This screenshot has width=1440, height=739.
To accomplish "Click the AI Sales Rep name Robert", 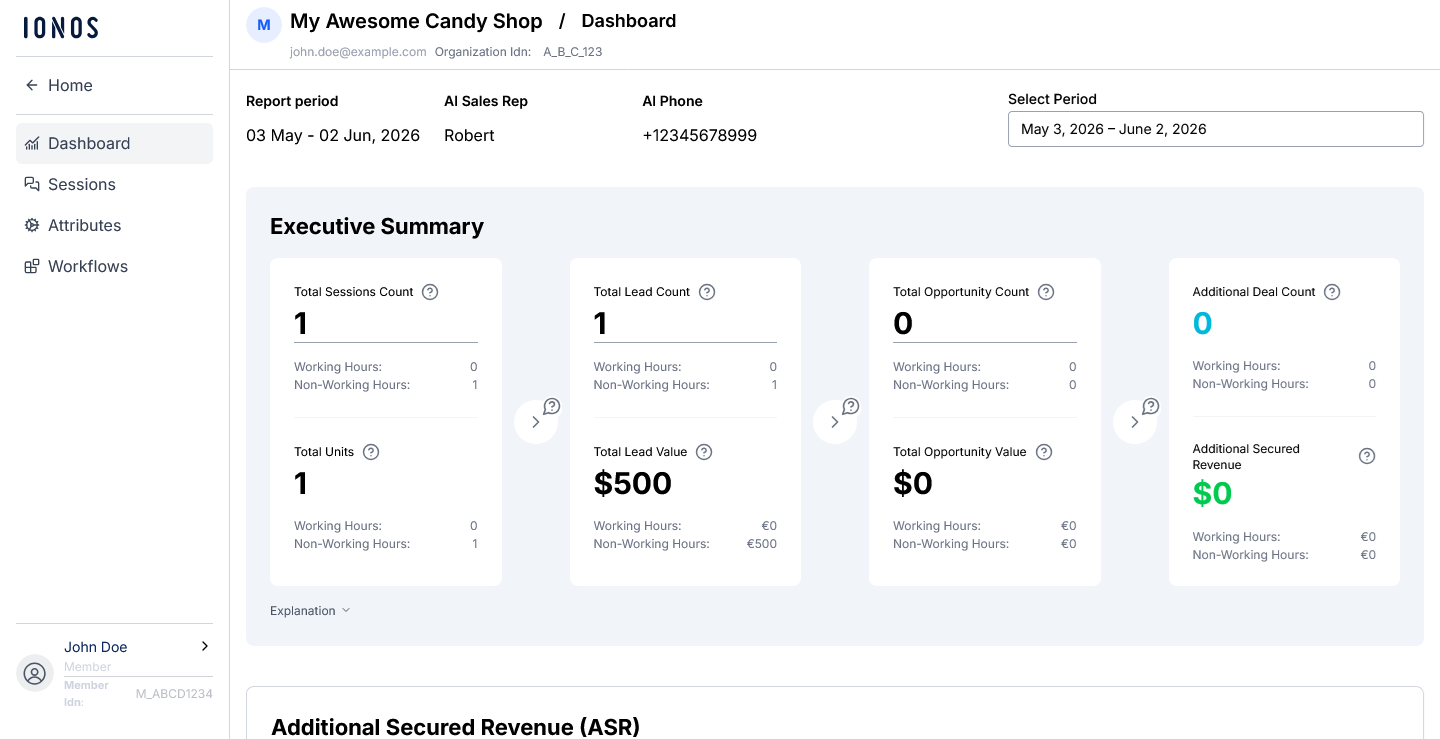I will tap(469, 135).
